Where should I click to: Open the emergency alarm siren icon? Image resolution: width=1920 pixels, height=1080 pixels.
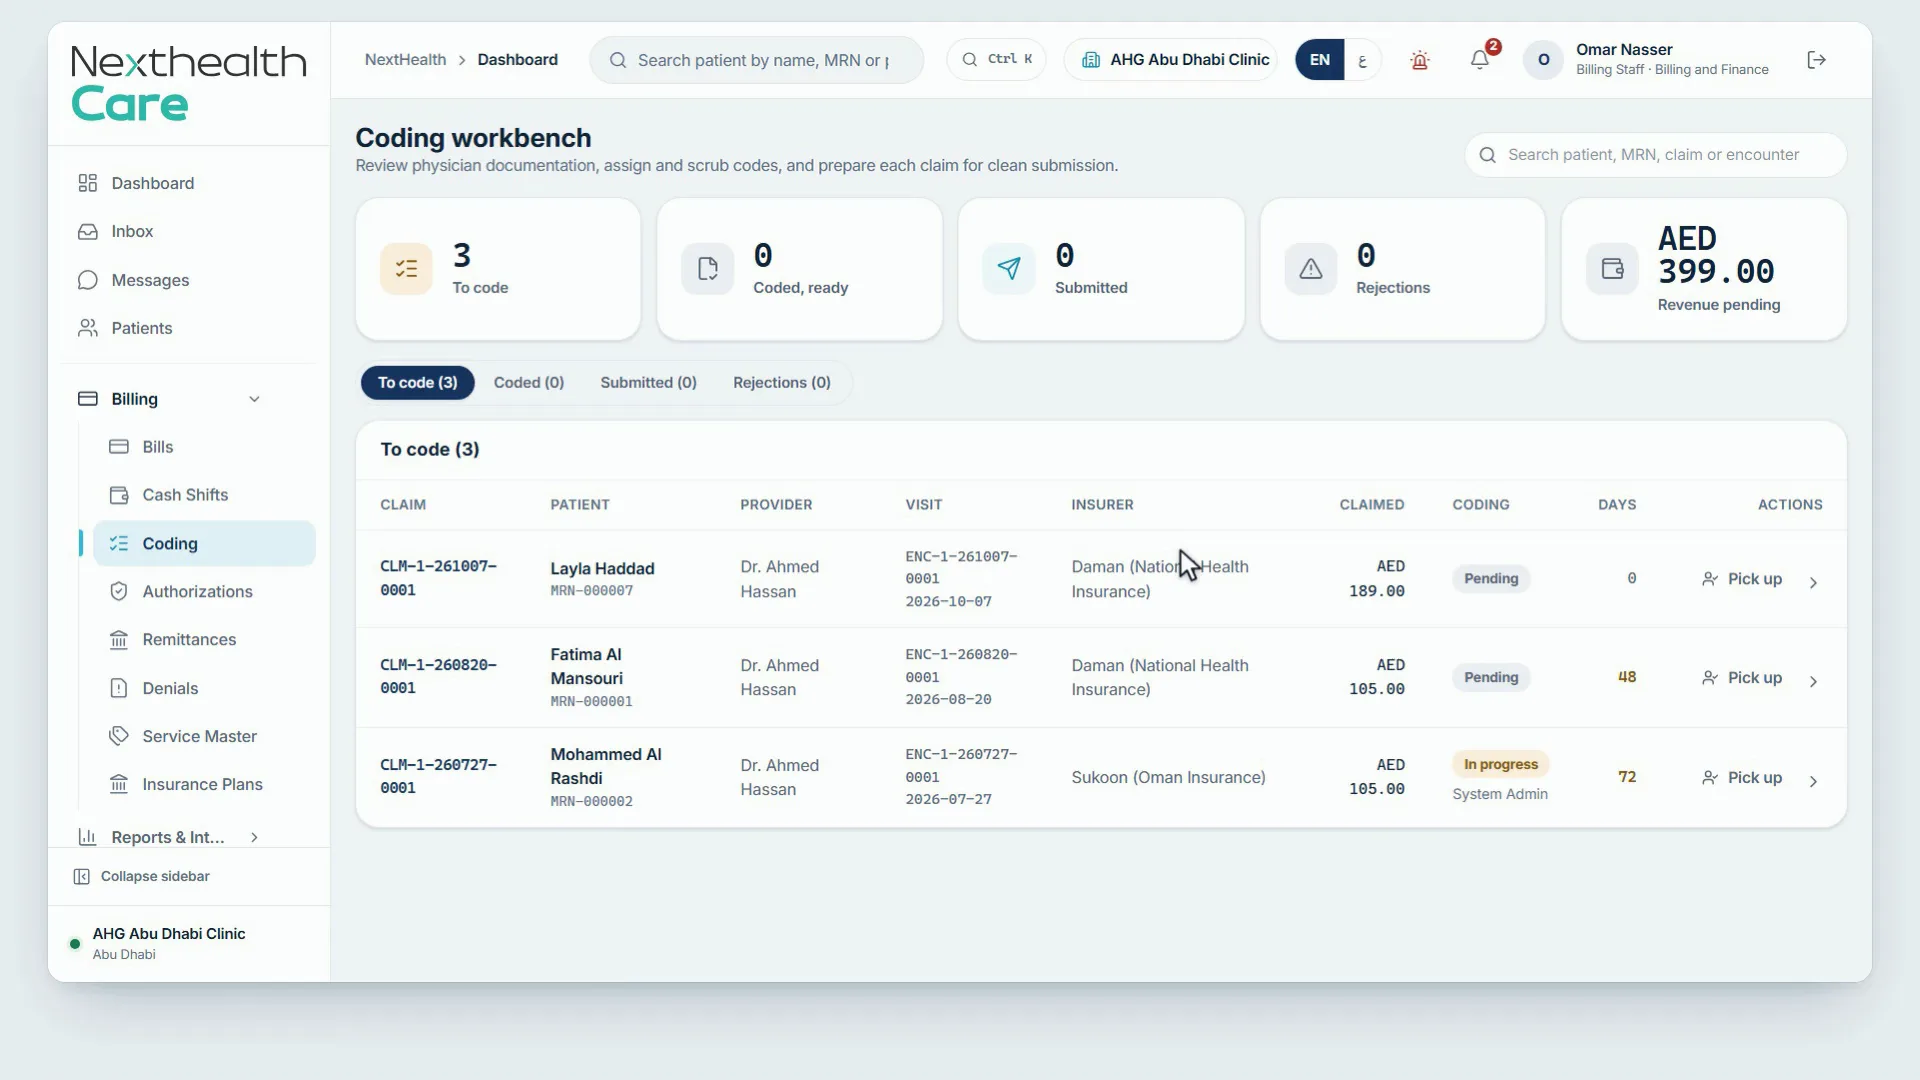[x=1419, y=60]
